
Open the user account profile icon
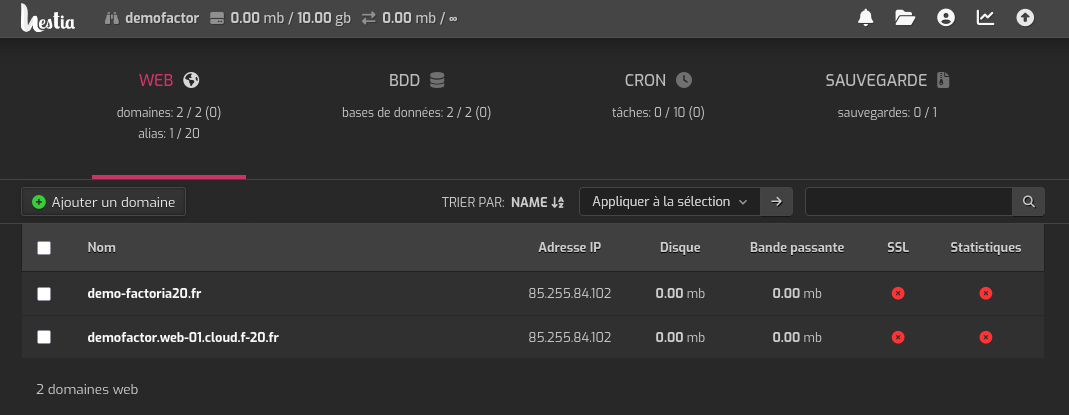point(946,18)
